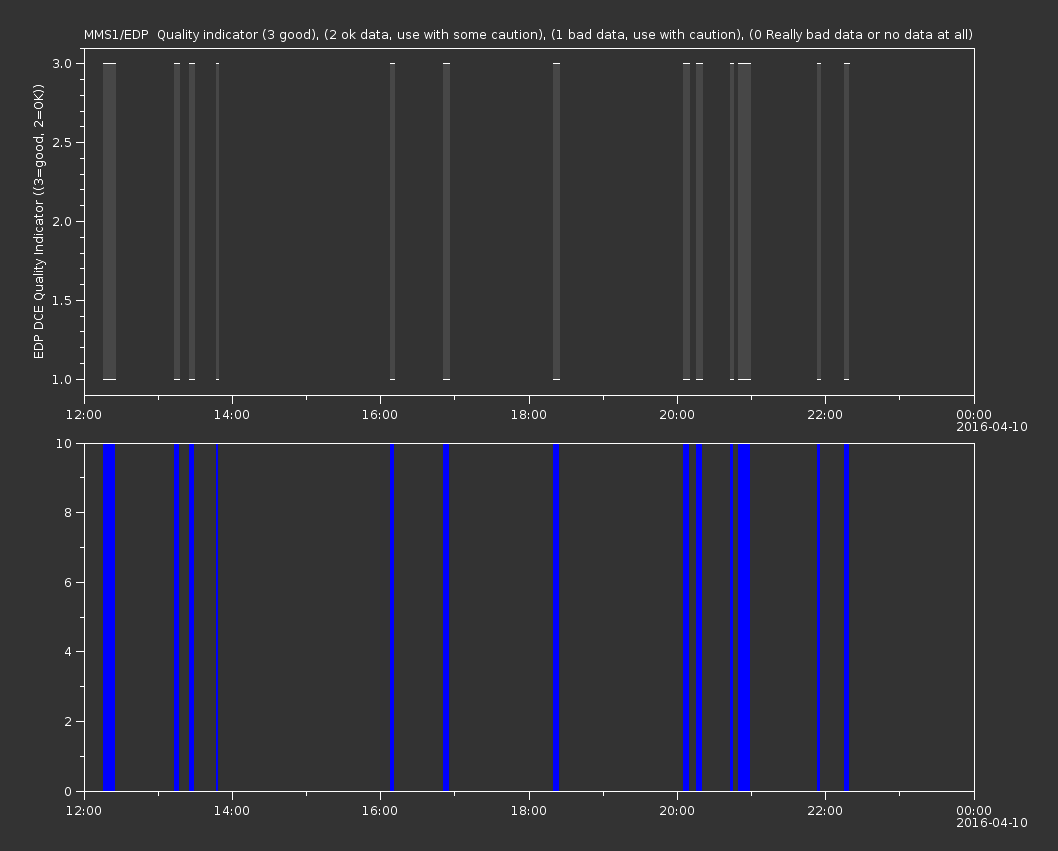
Task: Select the wide gray bar just after 12:00
Action: [x=109, y=221]
